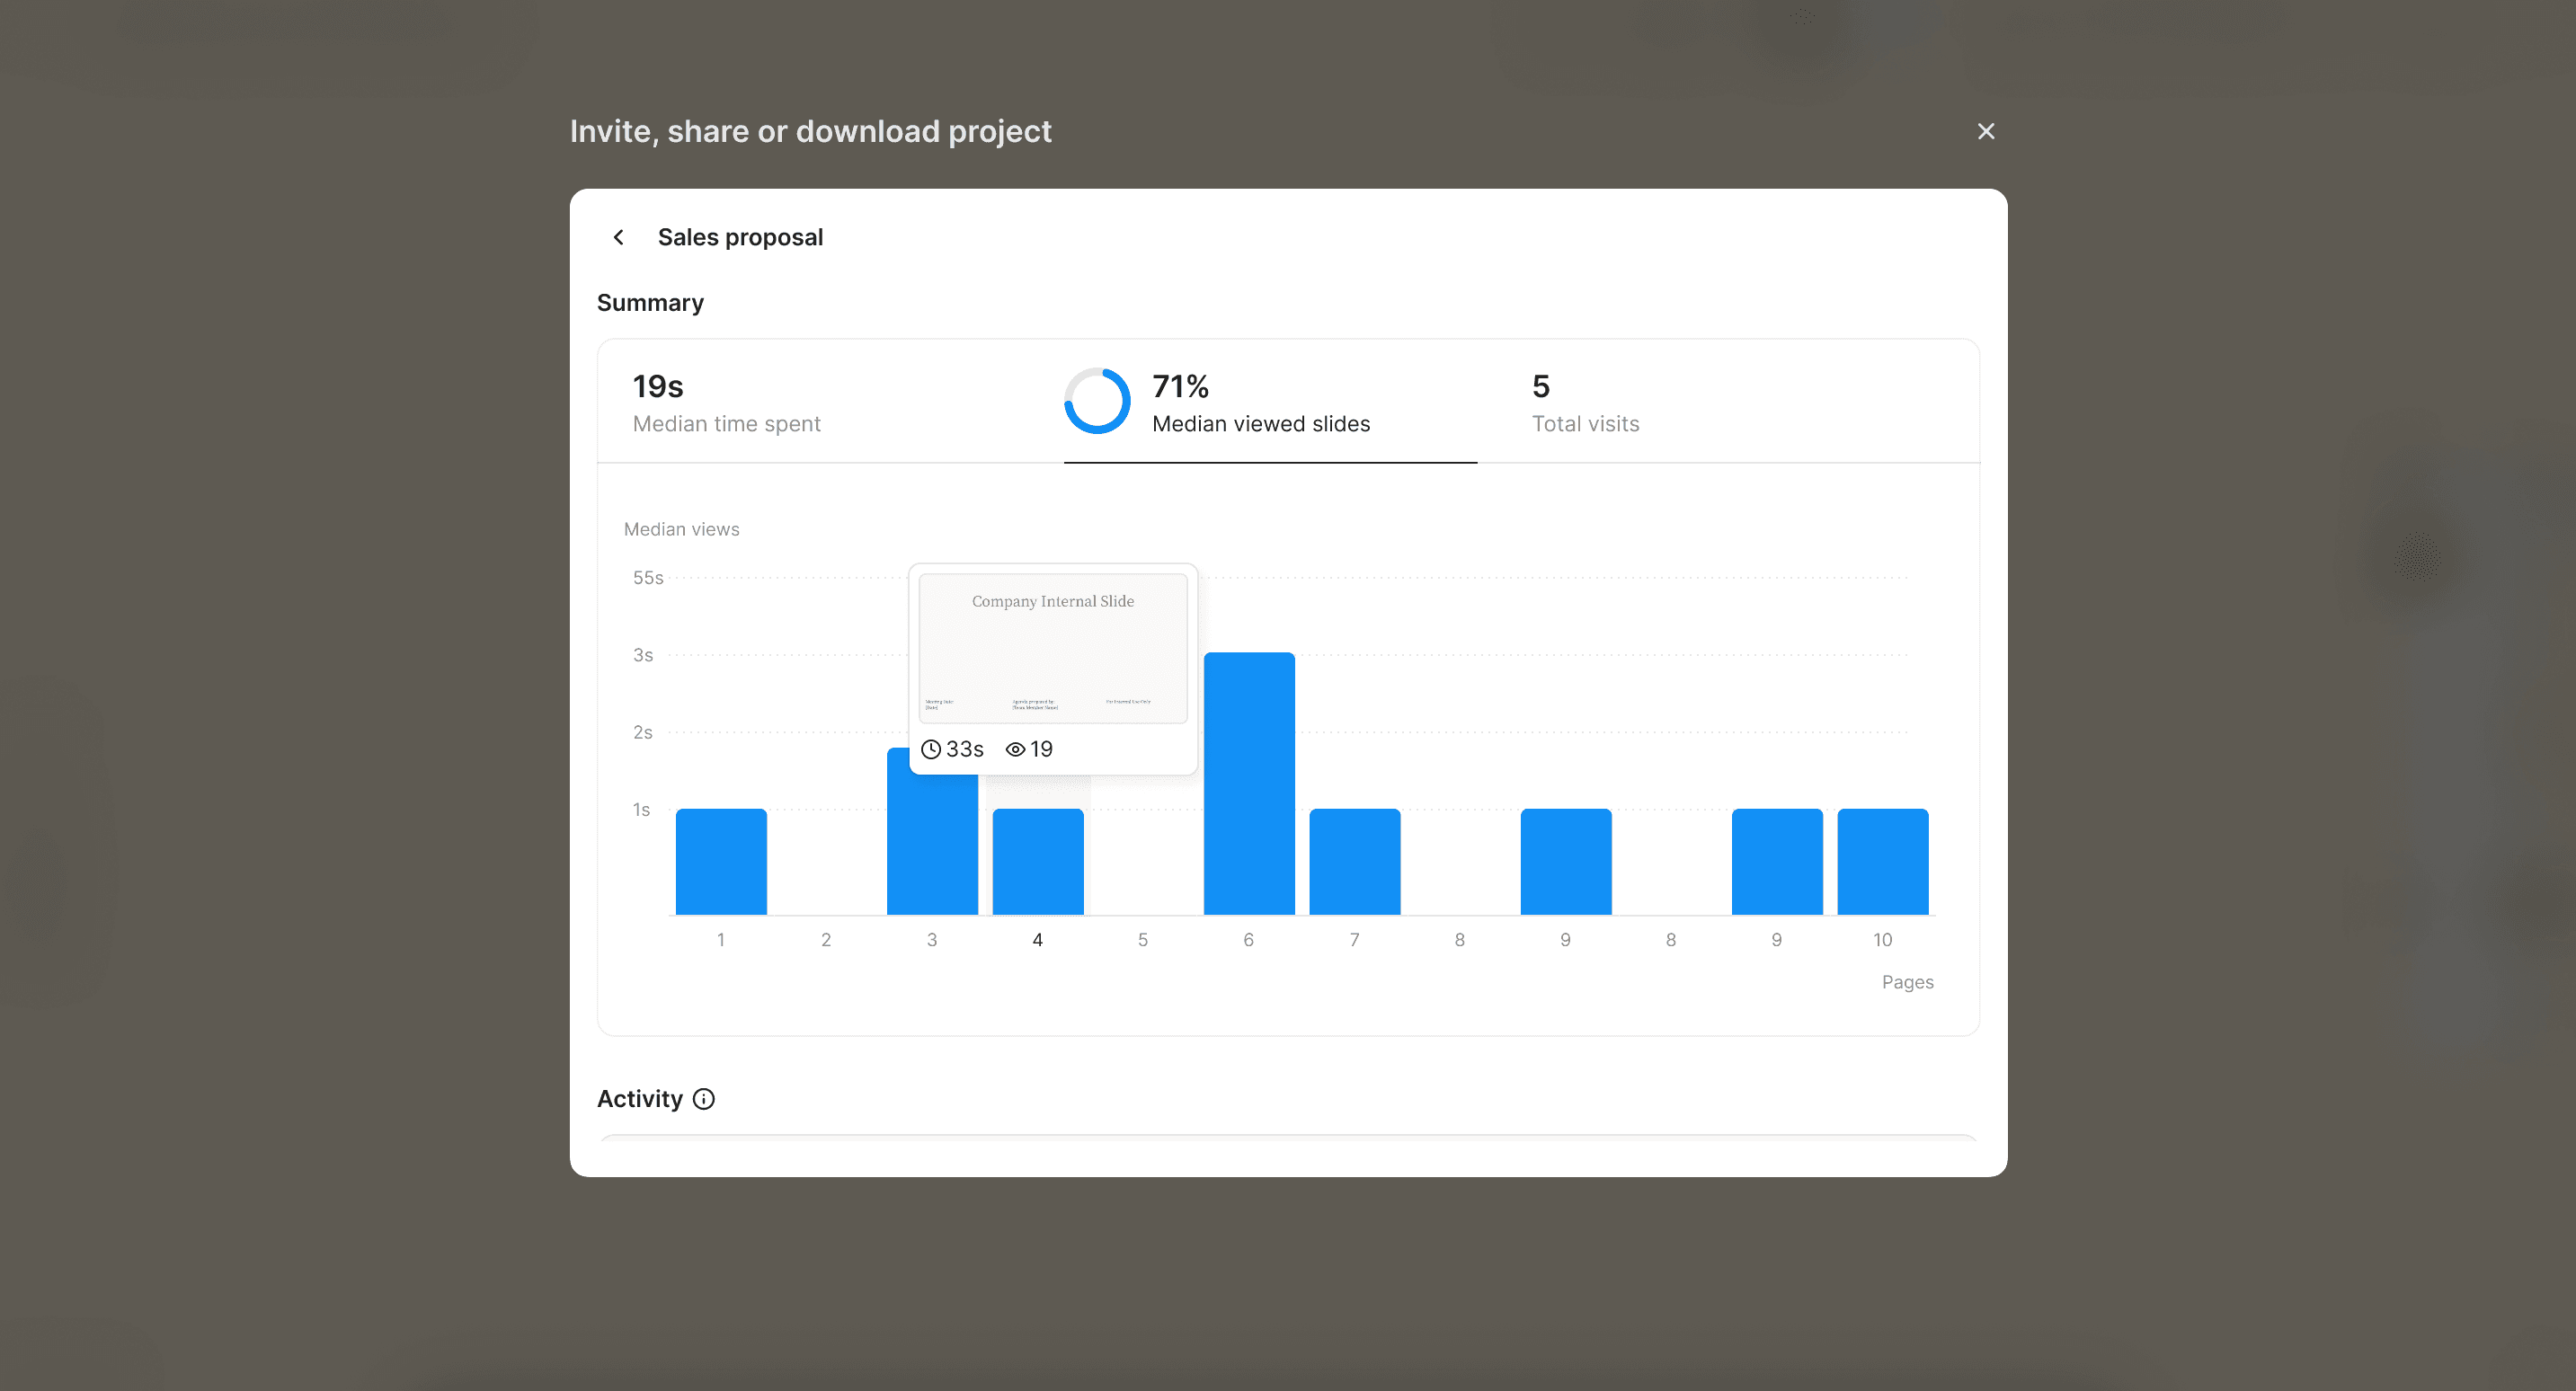Click the tallest bar above page 6
This screenshot has height=1391, width=2576.
[1249, 783]
